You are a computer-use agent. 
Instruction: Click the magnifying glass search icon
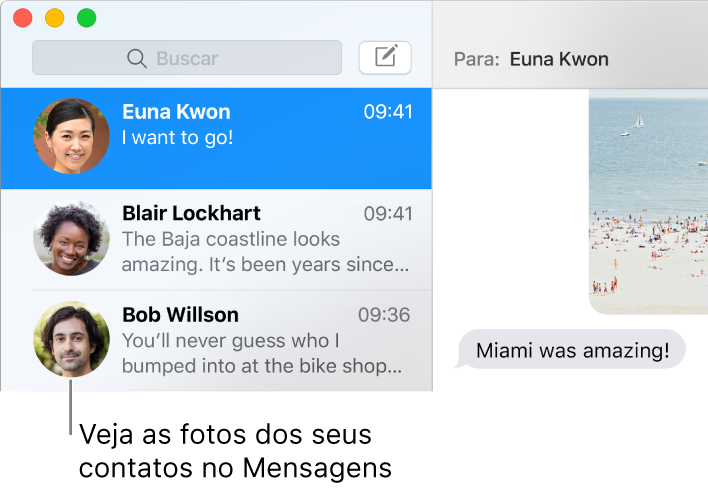(x=136, y=59)
